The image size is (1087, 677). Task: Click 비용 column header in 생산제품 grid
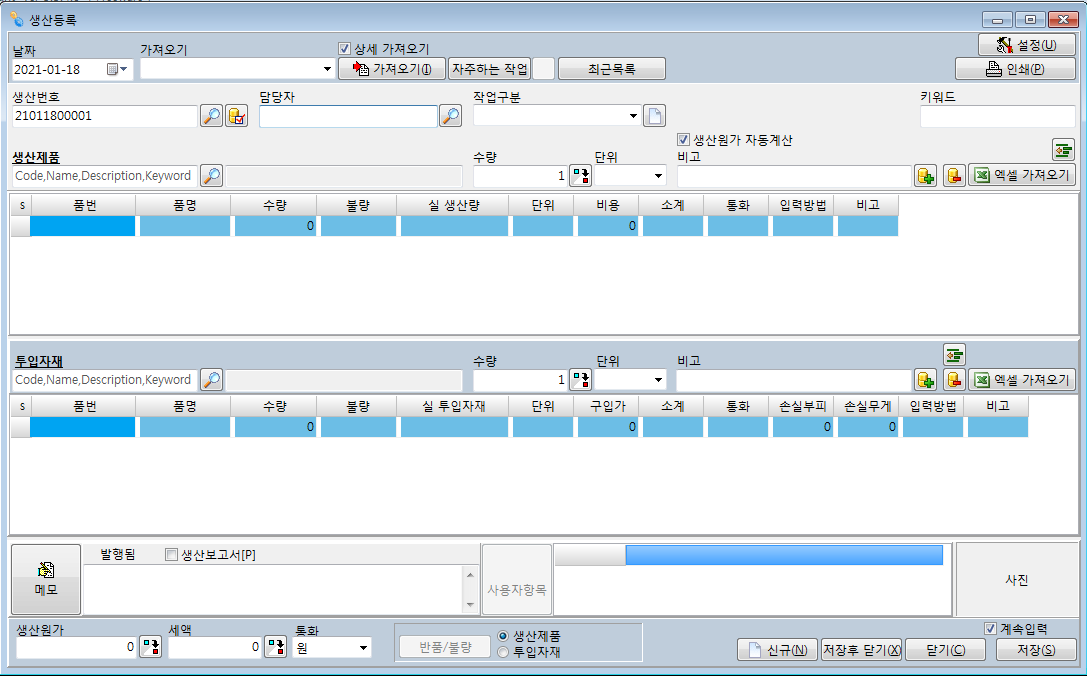point(607,205)
